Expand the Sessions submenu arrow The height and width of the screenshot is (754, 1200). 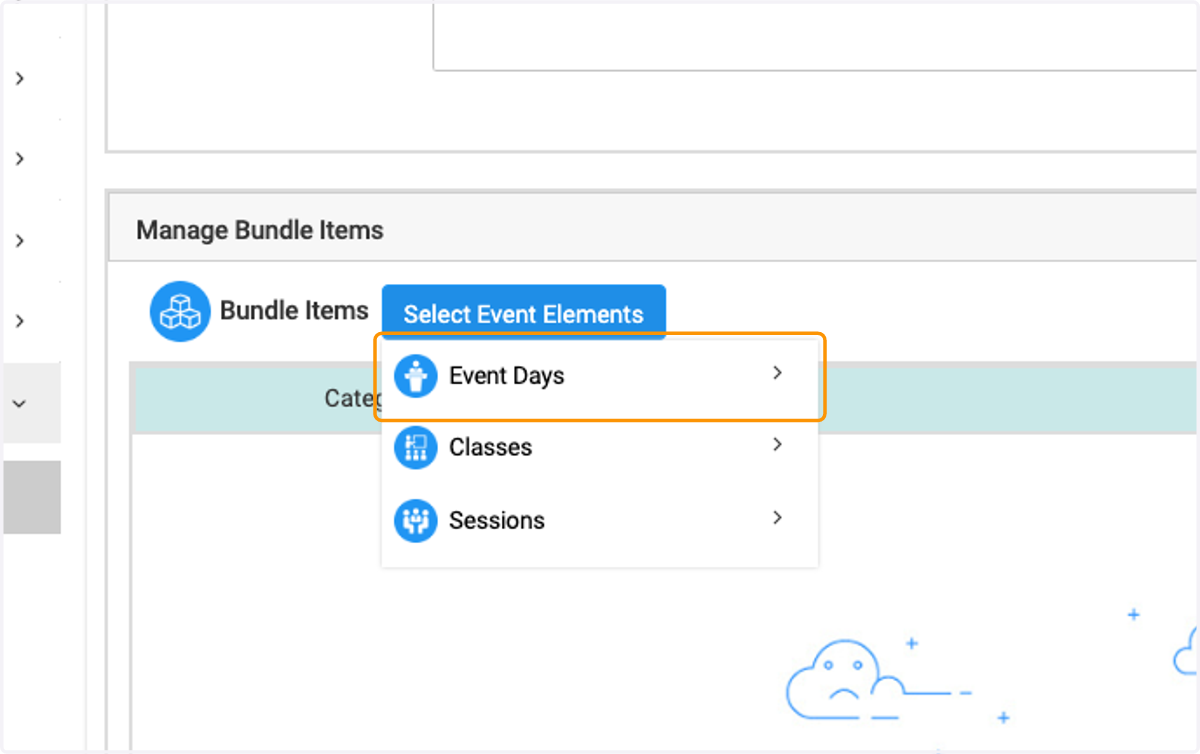[777, 518]
